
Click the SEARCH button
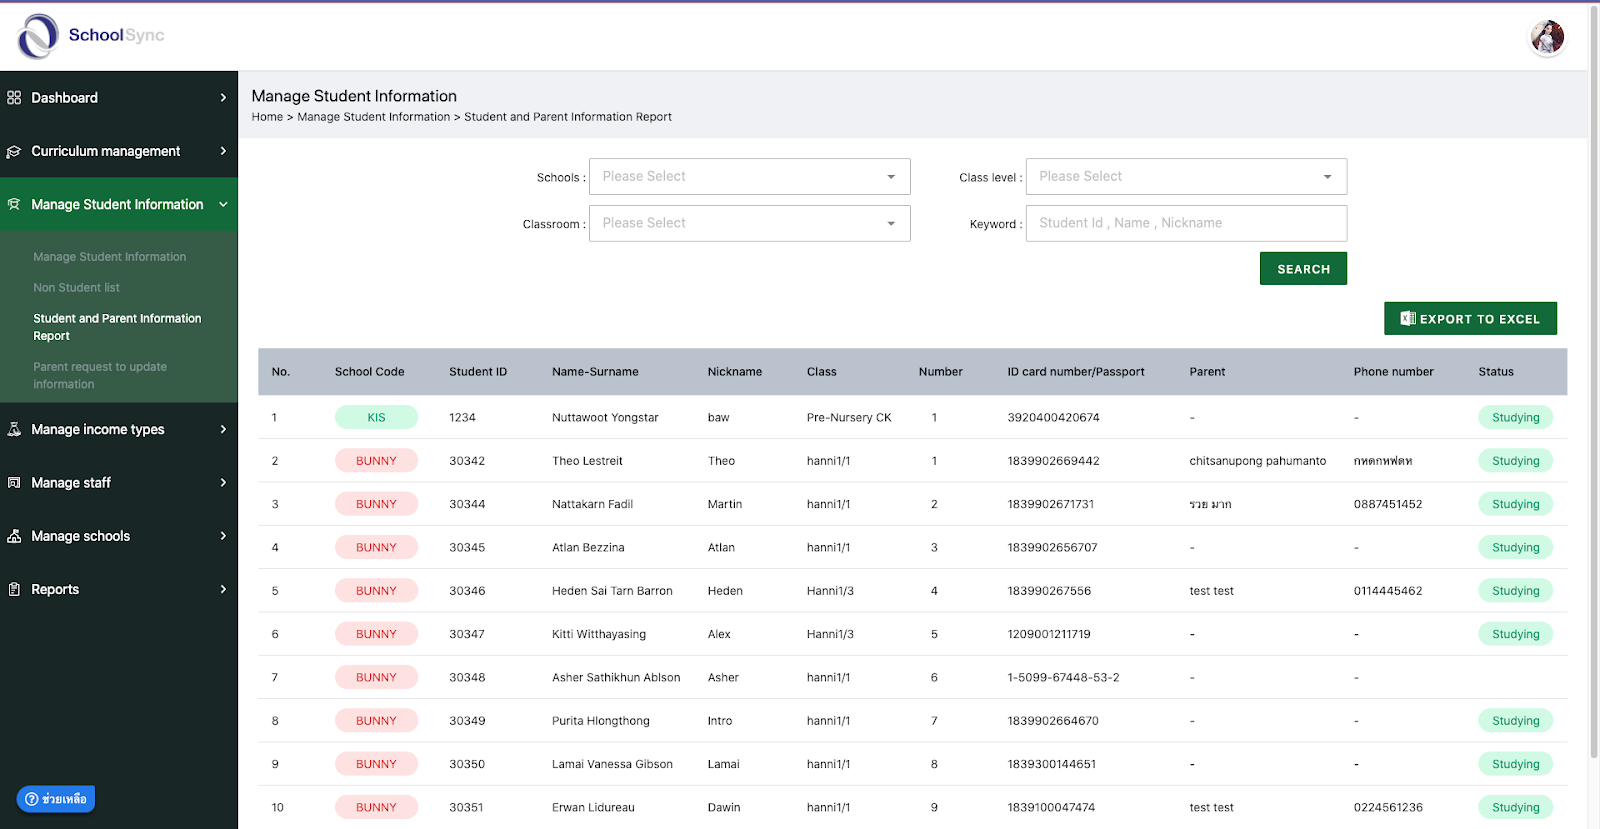[x=1303, y=269]
